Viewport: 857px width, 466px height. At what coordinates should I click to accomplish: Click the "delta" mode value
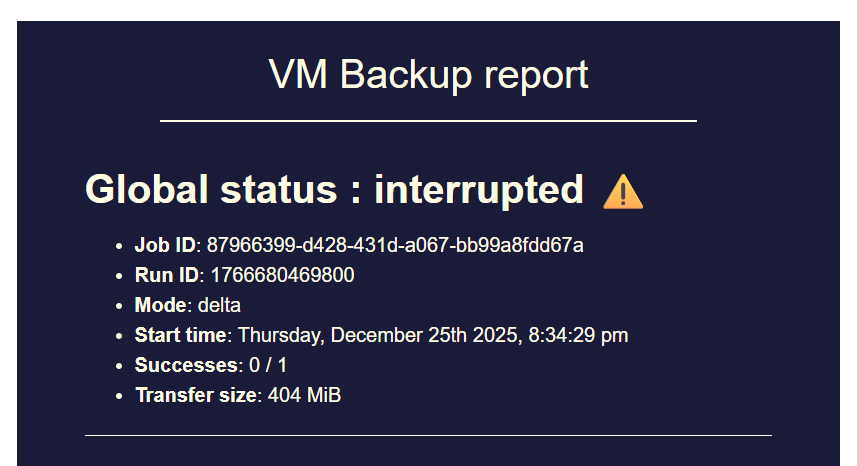coord(219,305)
